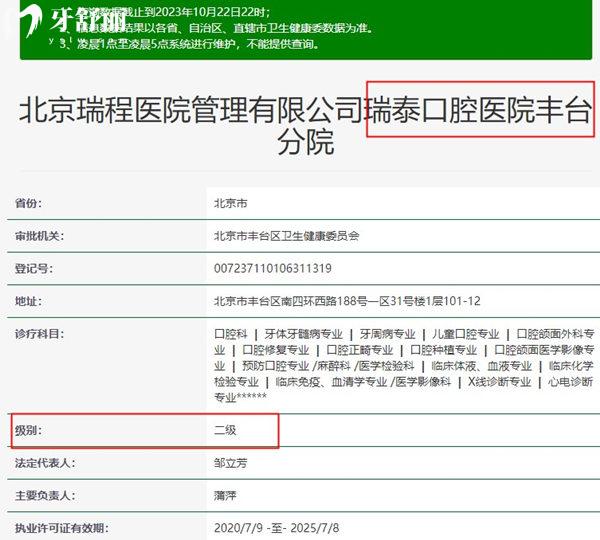Click the 级别 level label
The width and height of the screenshot is (600, 540).
(28, 431)
